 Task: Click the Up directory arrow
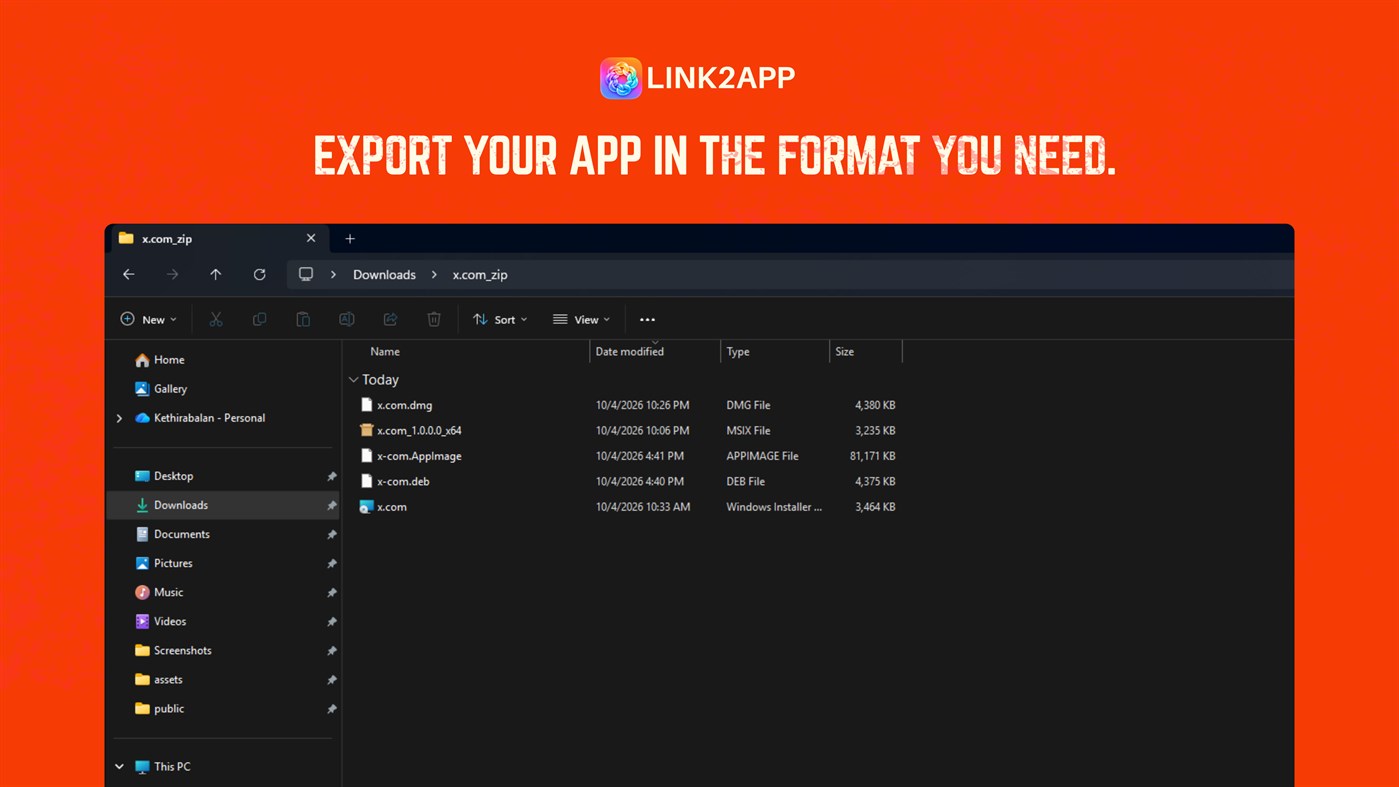216,274
